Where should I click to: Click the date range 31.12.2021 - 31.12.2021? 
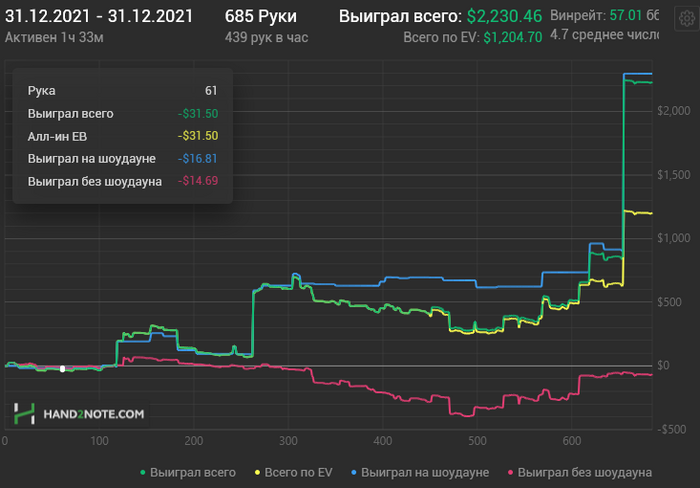click(x=99, y=17)
